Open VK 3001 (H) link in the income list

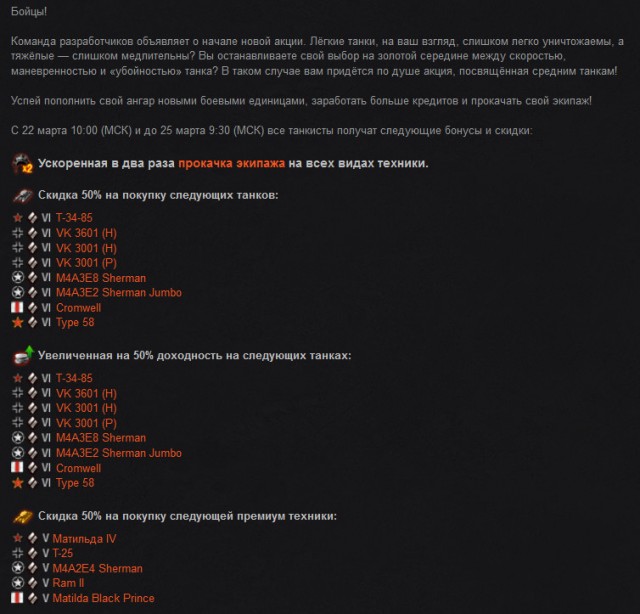click(86, 408)
